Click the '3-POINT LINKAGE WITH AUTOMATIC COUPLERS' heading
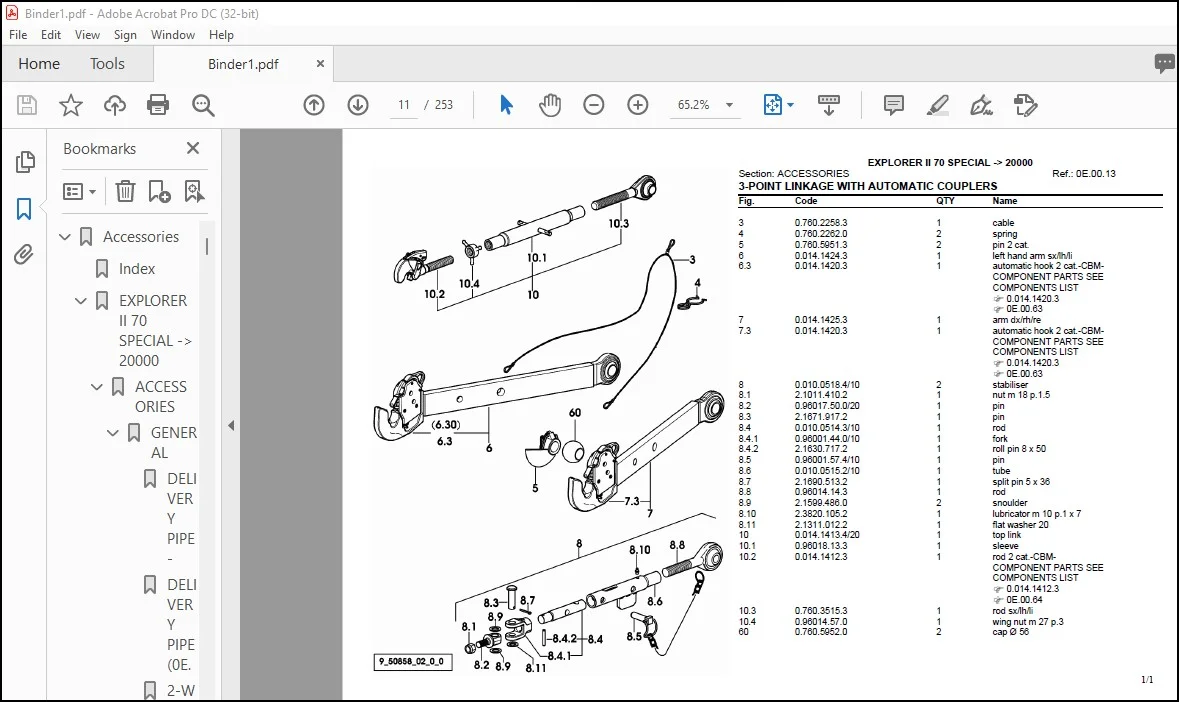This screenshot has height=702, width=1179. [868, 186]
